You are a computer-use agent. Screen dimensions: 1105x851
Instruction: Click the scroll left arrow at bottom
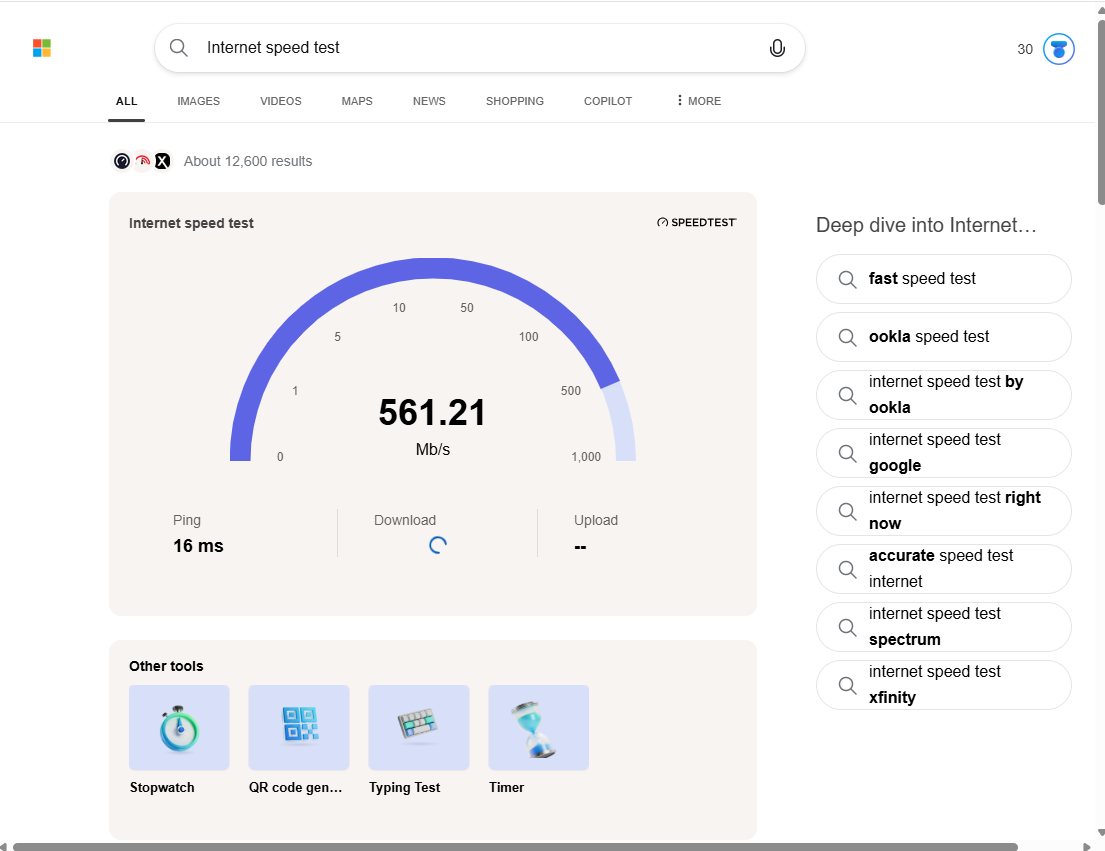(4, 847)
